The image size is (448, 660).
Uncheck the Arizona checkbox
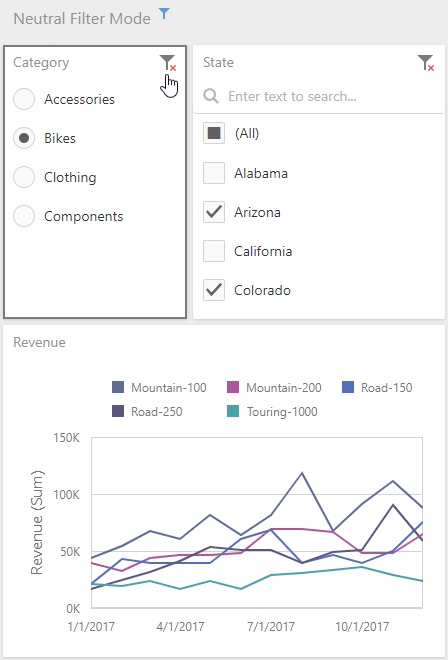(x=214, y=212)
